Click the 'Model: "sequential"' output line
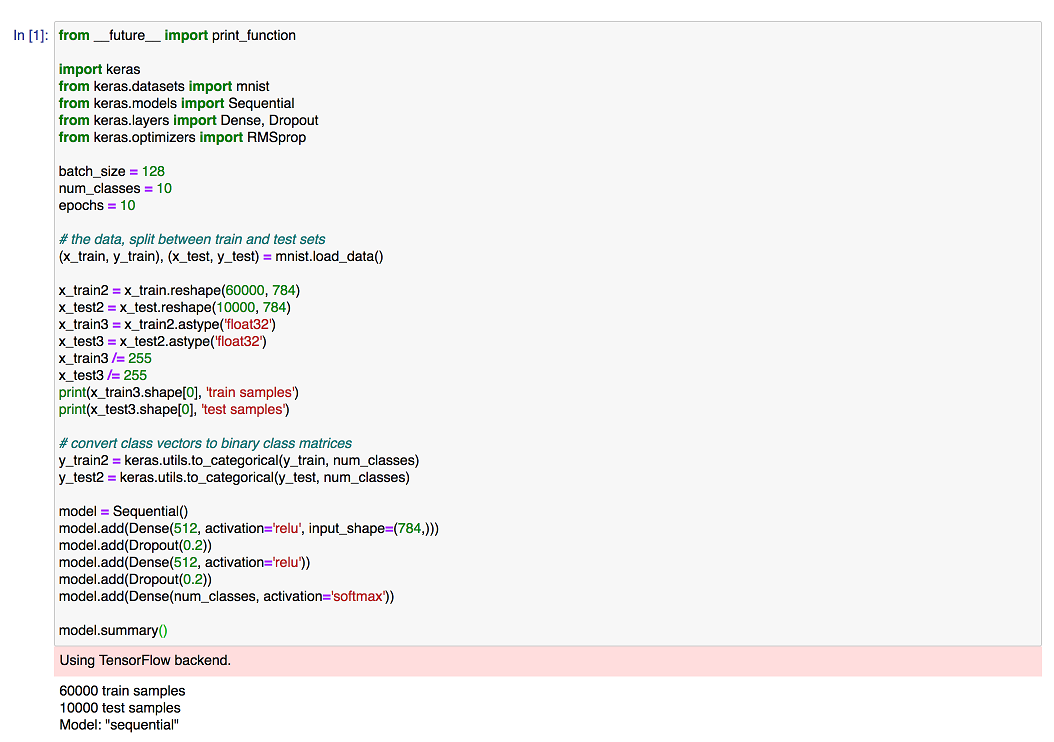 click(118, 725)
